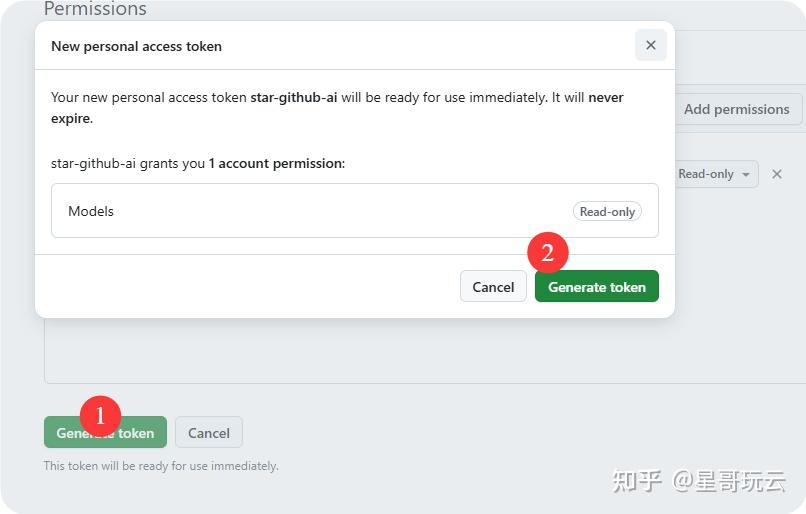Close the New personal access token dialog
Screen dimensions: 806x514
pos(650,45)
